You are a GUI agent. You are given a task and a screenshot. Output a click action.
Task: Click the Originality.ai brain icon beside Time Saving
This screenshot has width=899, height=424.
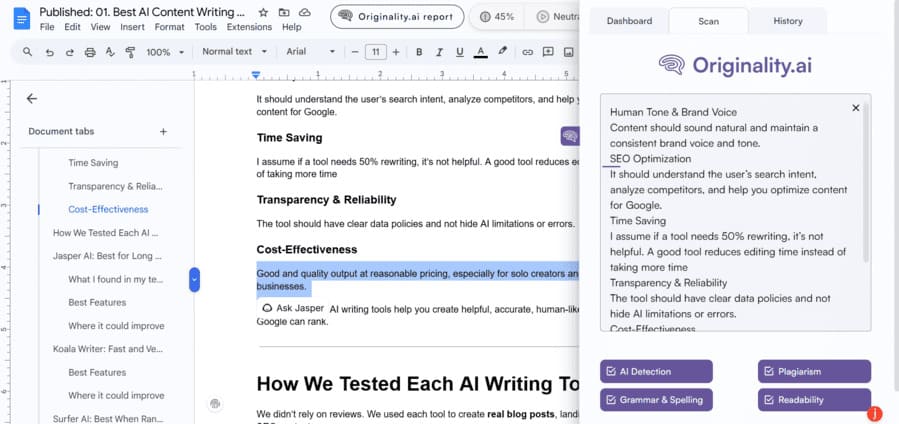click(570, 136)
